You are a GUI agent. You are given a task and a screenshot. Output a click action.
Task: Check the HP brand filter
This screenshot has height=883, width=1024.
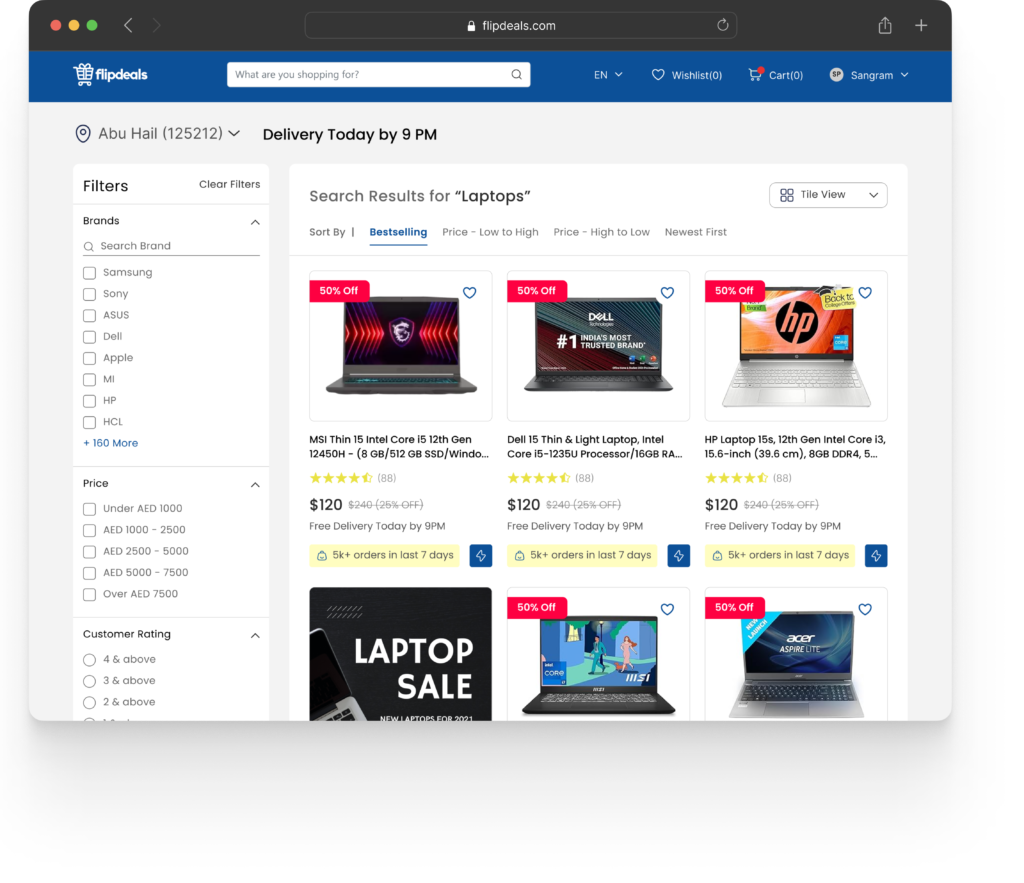point(89,401)
